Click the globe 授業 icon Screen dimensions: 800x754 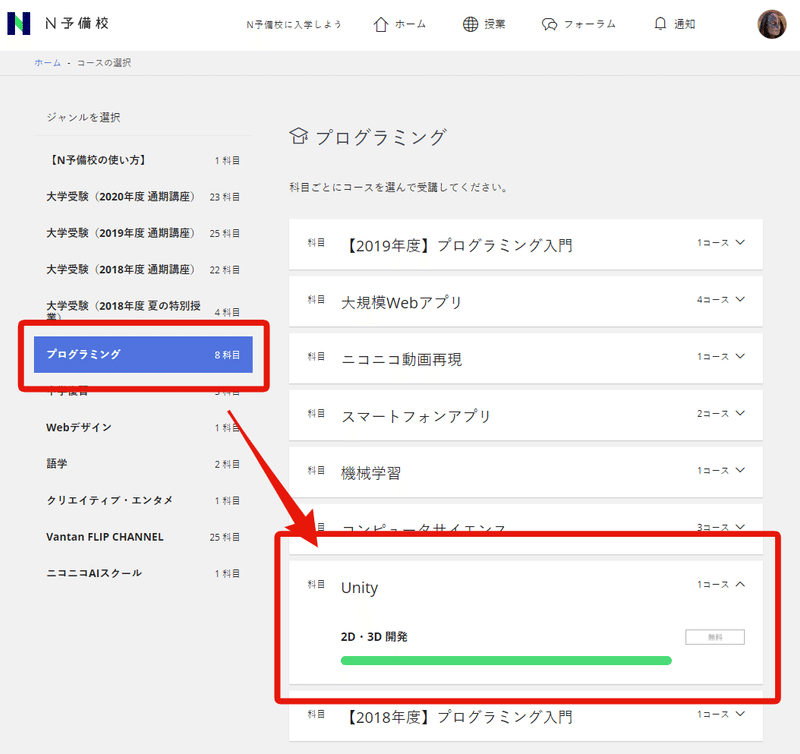470,24
